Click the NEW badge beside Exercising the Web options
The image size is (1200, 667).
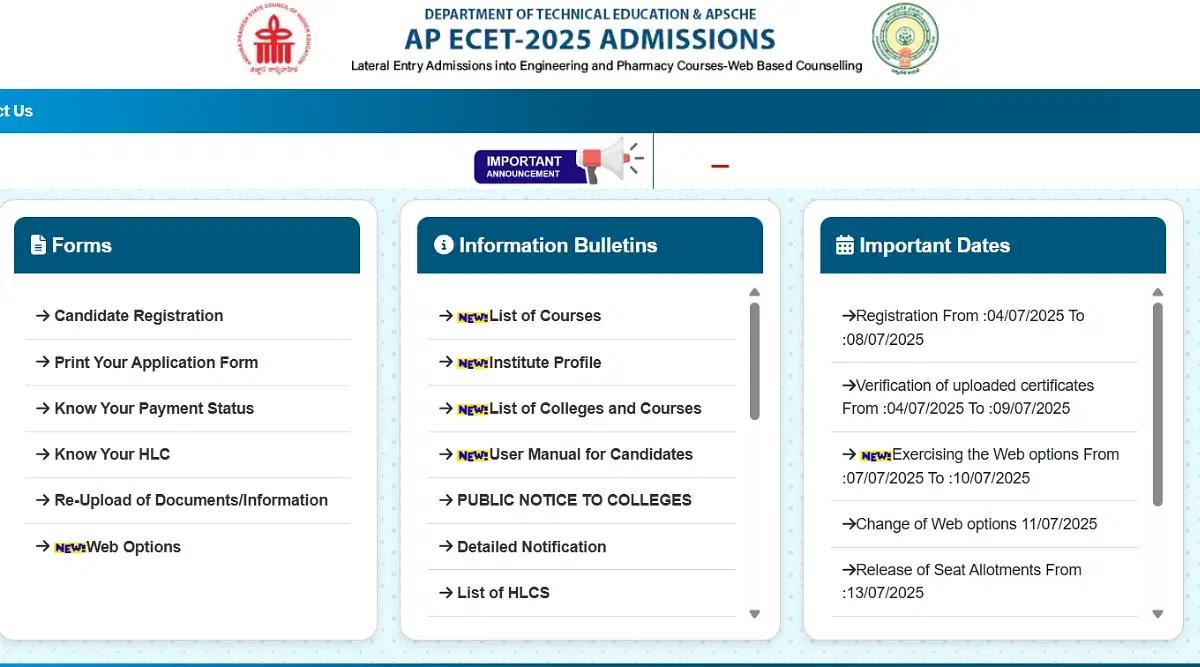click(876, 456)
